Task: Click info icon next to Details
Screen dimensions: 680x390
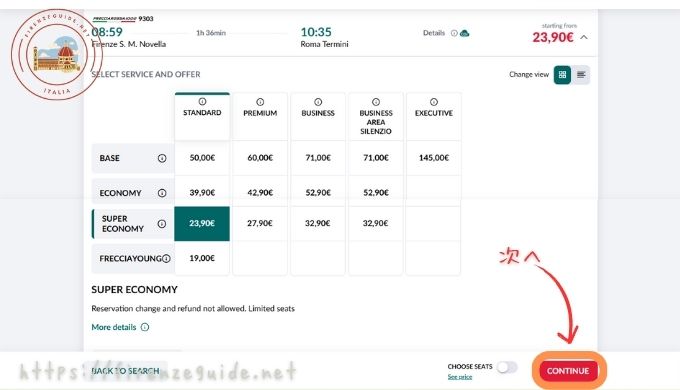Action: point(454,33)
